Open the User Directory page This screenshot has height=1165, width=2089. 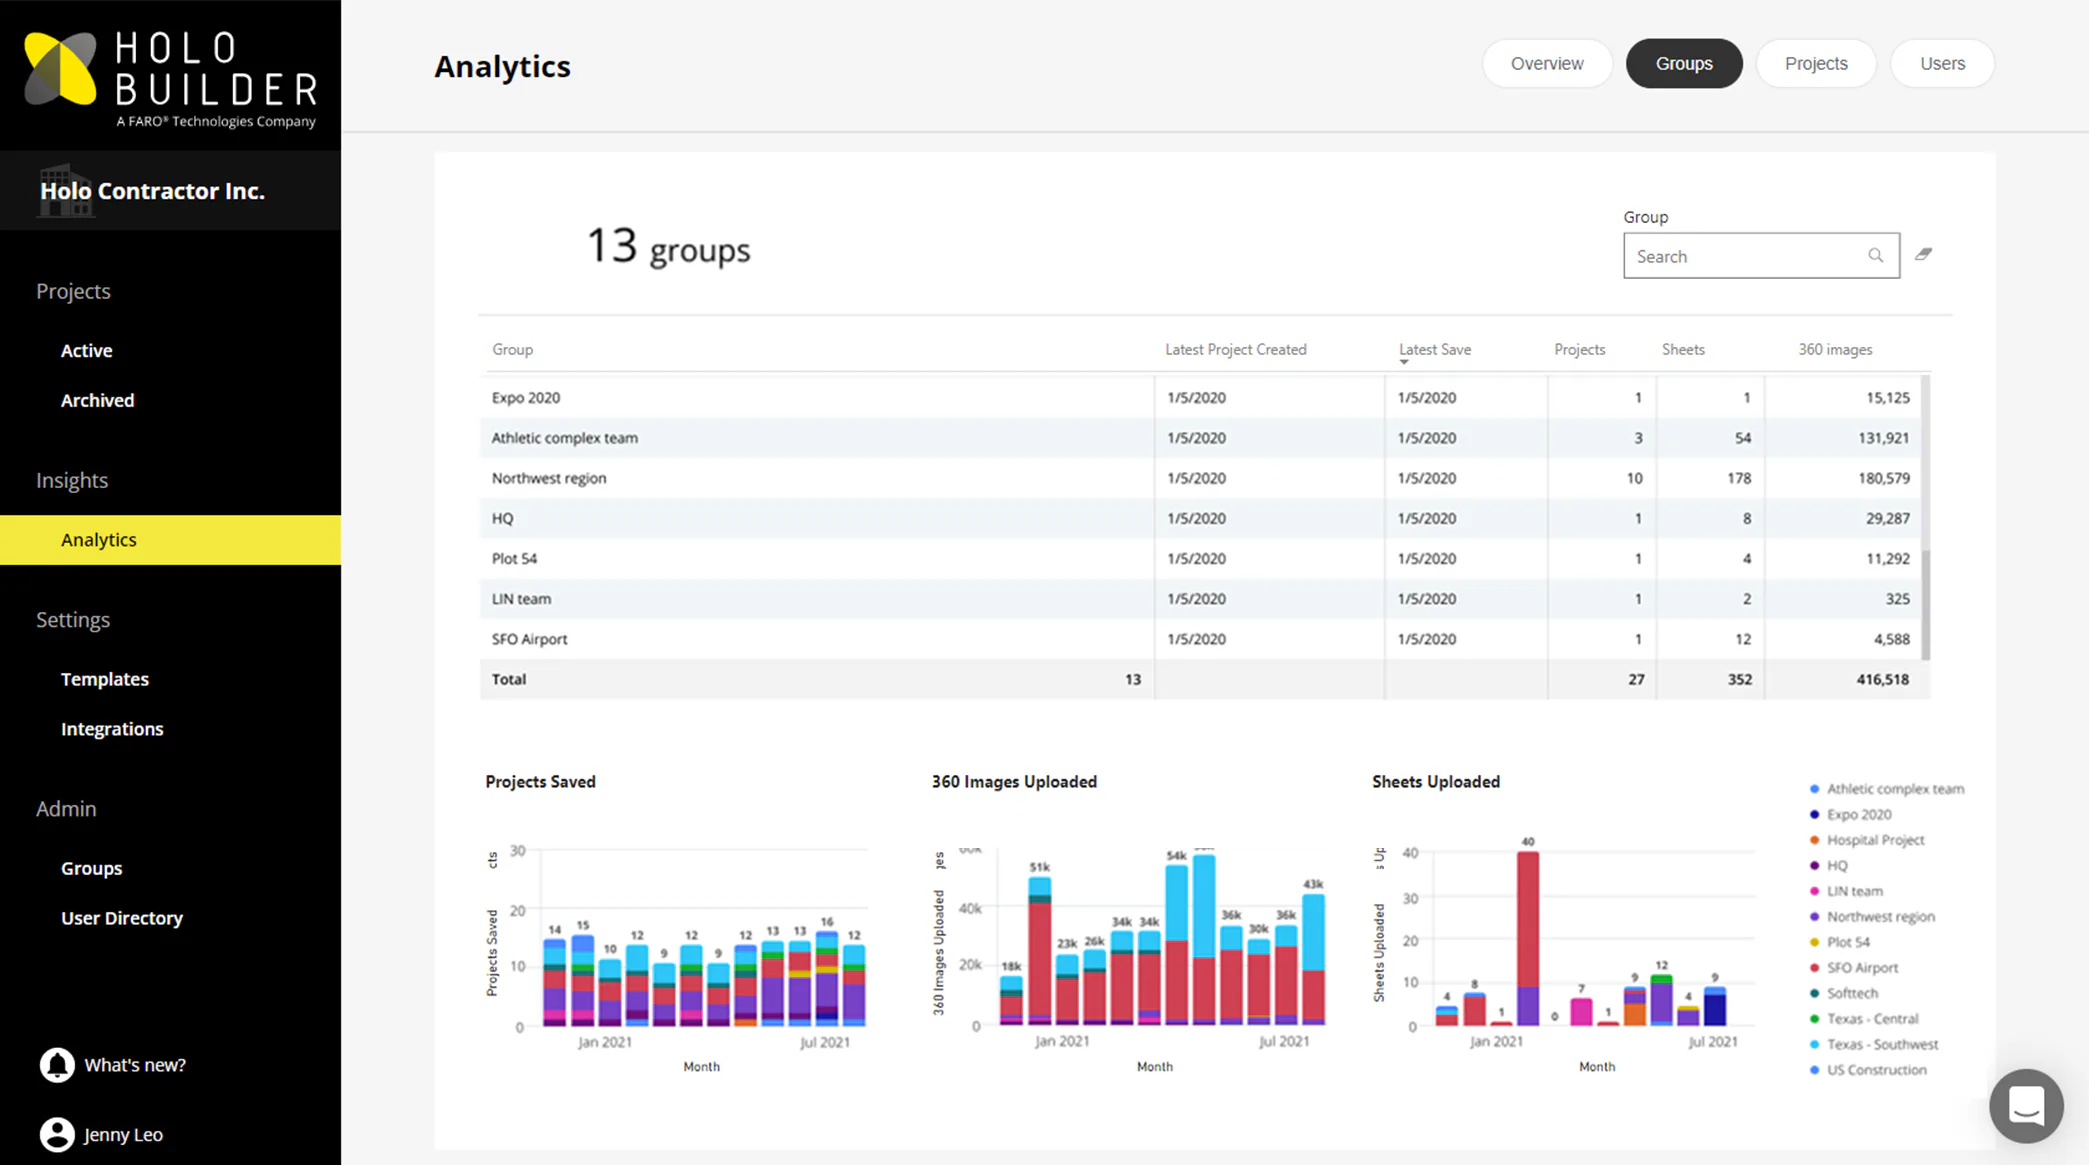coord(122,918)
